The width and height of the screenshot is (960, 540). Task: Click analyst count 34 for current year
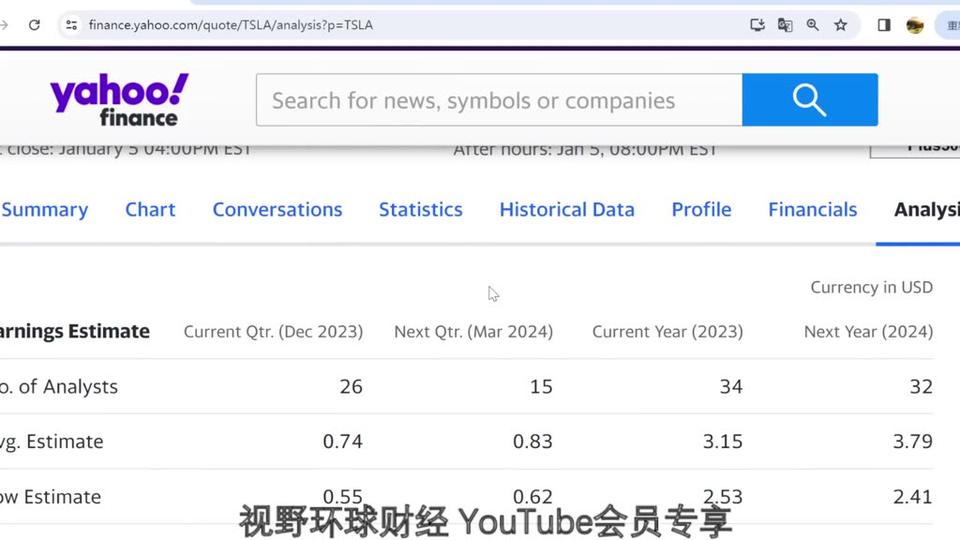731,387
